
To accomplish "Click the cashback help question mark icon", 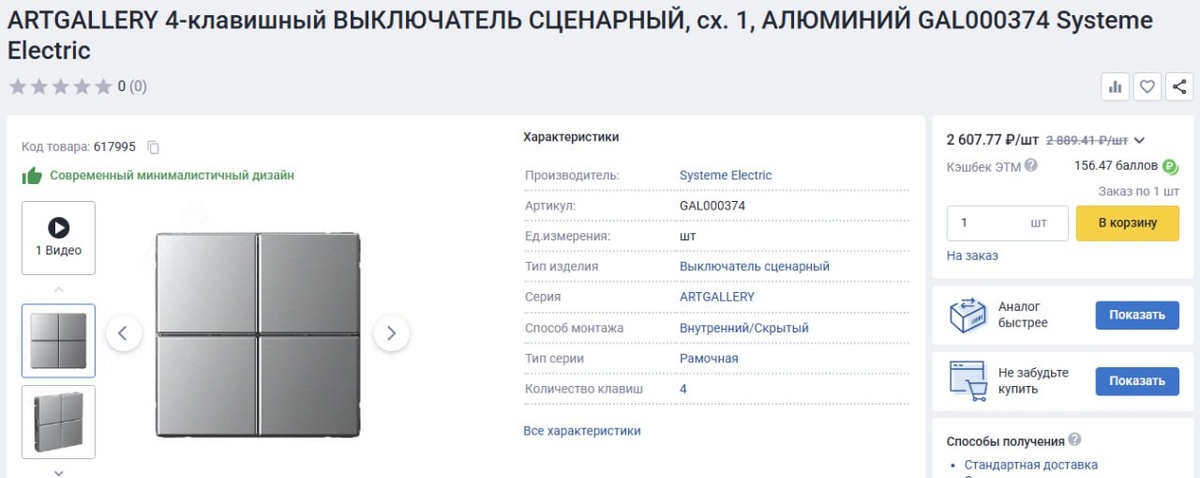I will click(1031, 166).
